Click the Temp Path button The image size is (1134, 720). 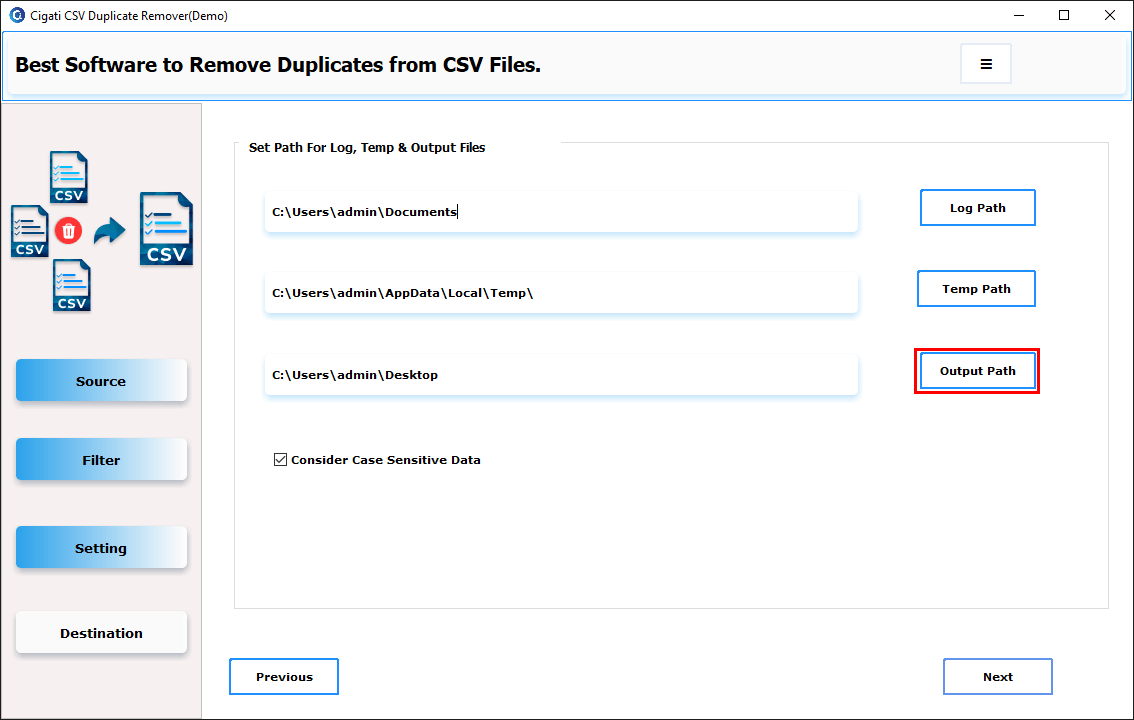click(976, 288)
